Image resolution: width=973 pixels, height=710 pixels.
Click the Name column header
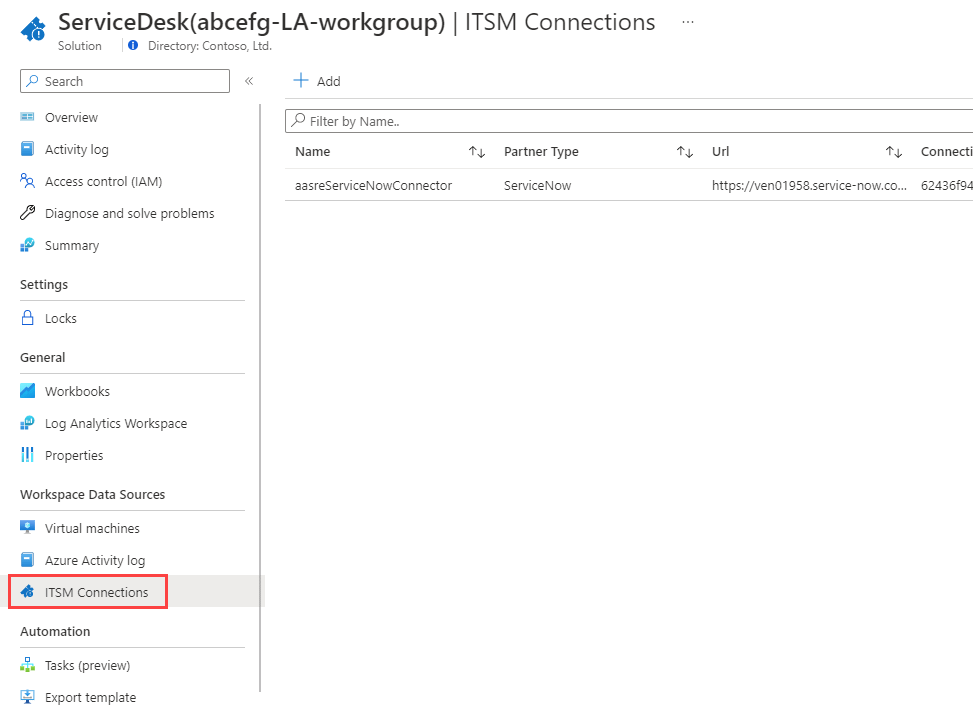coord(312,151)
